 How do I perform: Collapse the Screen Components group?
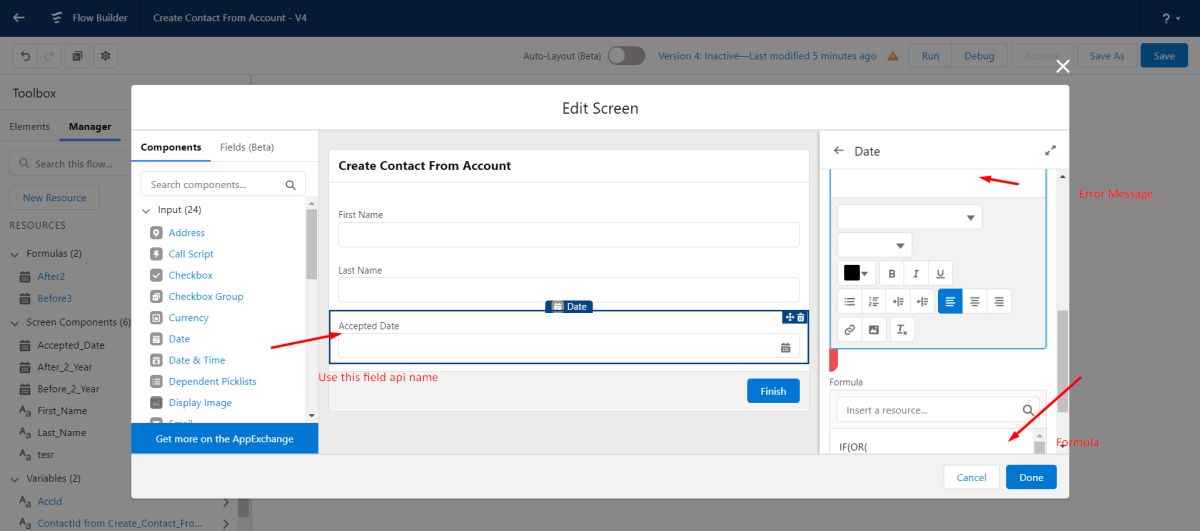point(15,323)
